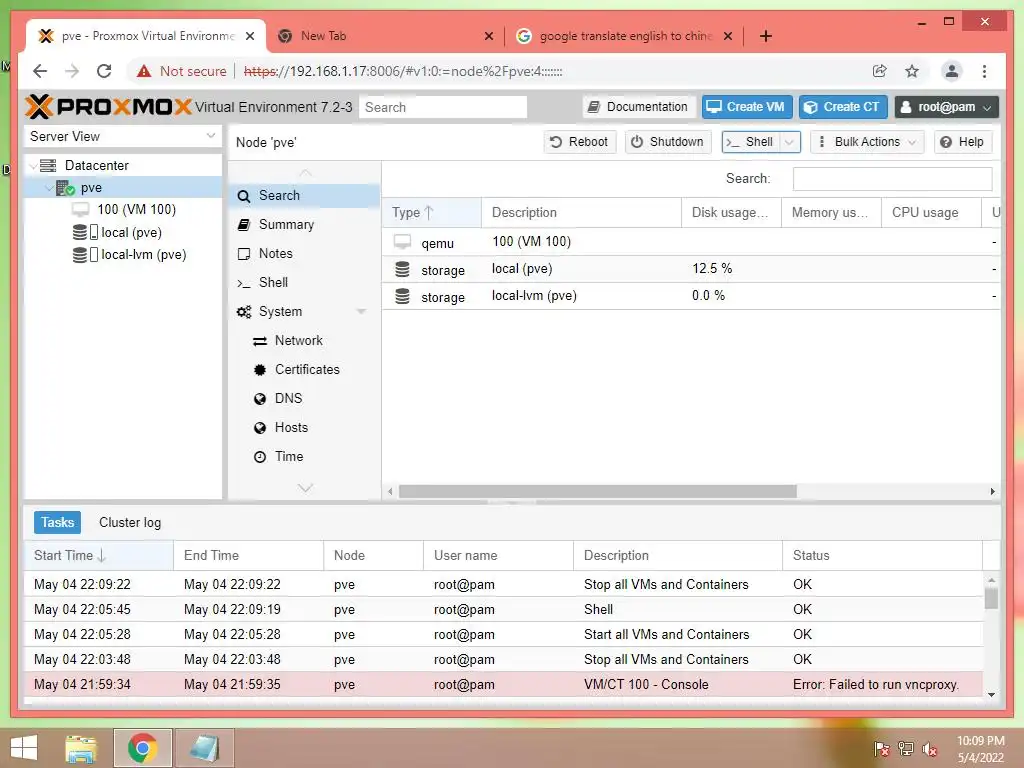1024x768 pixels.
Task: Close the New Tab browser tab
Action: tap(488, 36)
